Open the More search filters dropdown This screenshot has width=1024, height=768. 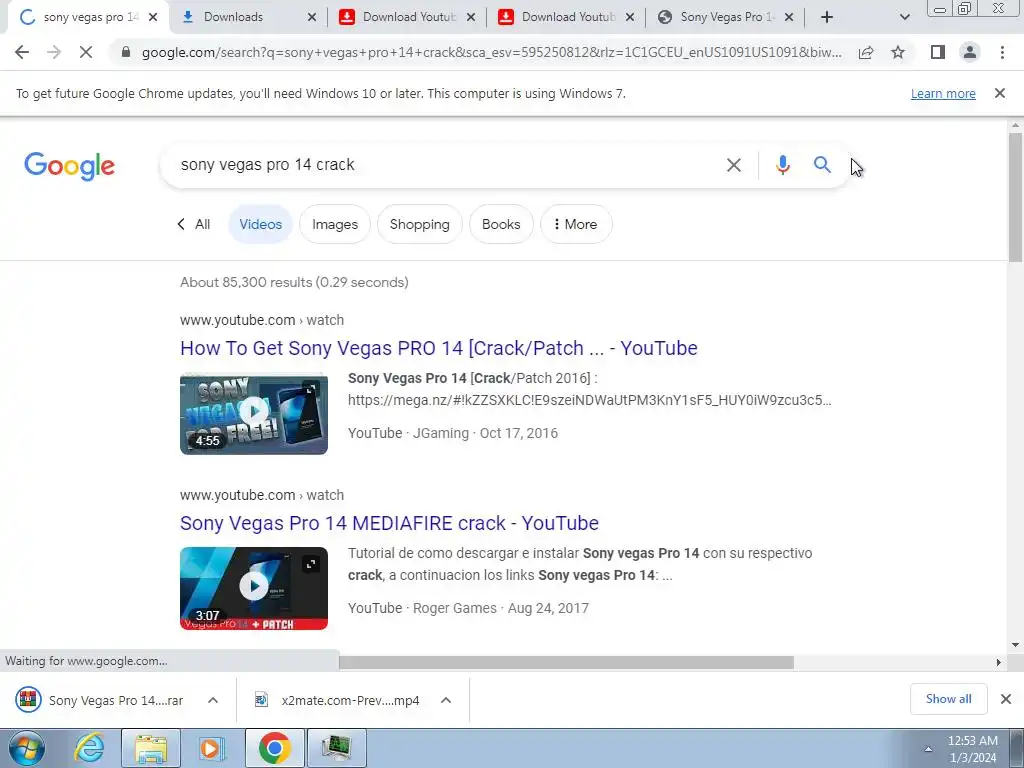click(576, 224)
